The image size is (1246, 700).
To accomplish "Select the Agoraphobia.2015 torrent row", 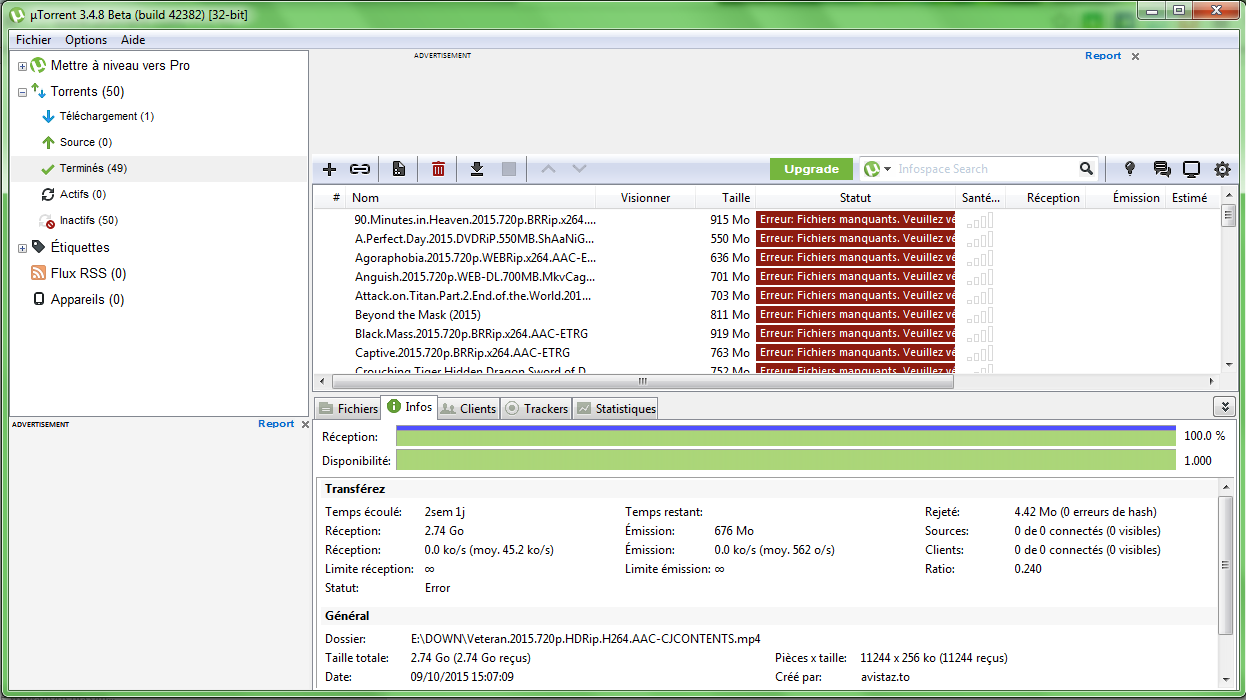I will pos(768,257).
